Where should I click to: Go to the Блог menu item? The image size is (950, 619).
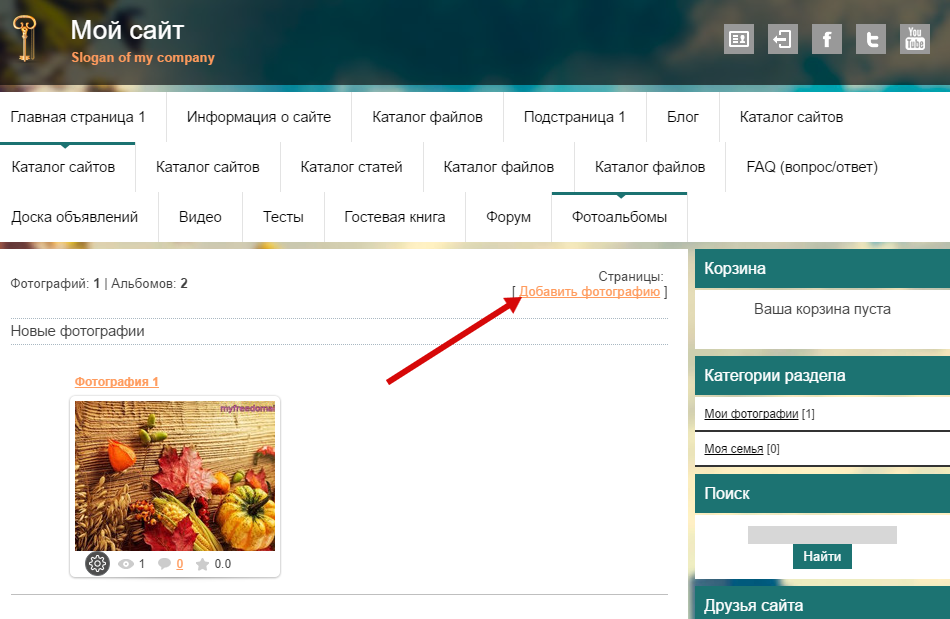tap(683, 117)
